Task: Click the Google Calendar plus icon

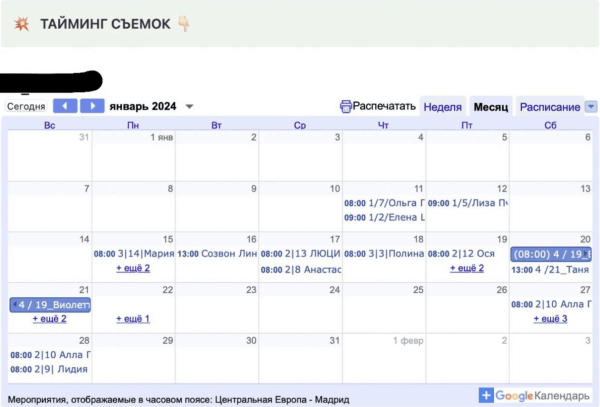Action: tap(486, 396)
